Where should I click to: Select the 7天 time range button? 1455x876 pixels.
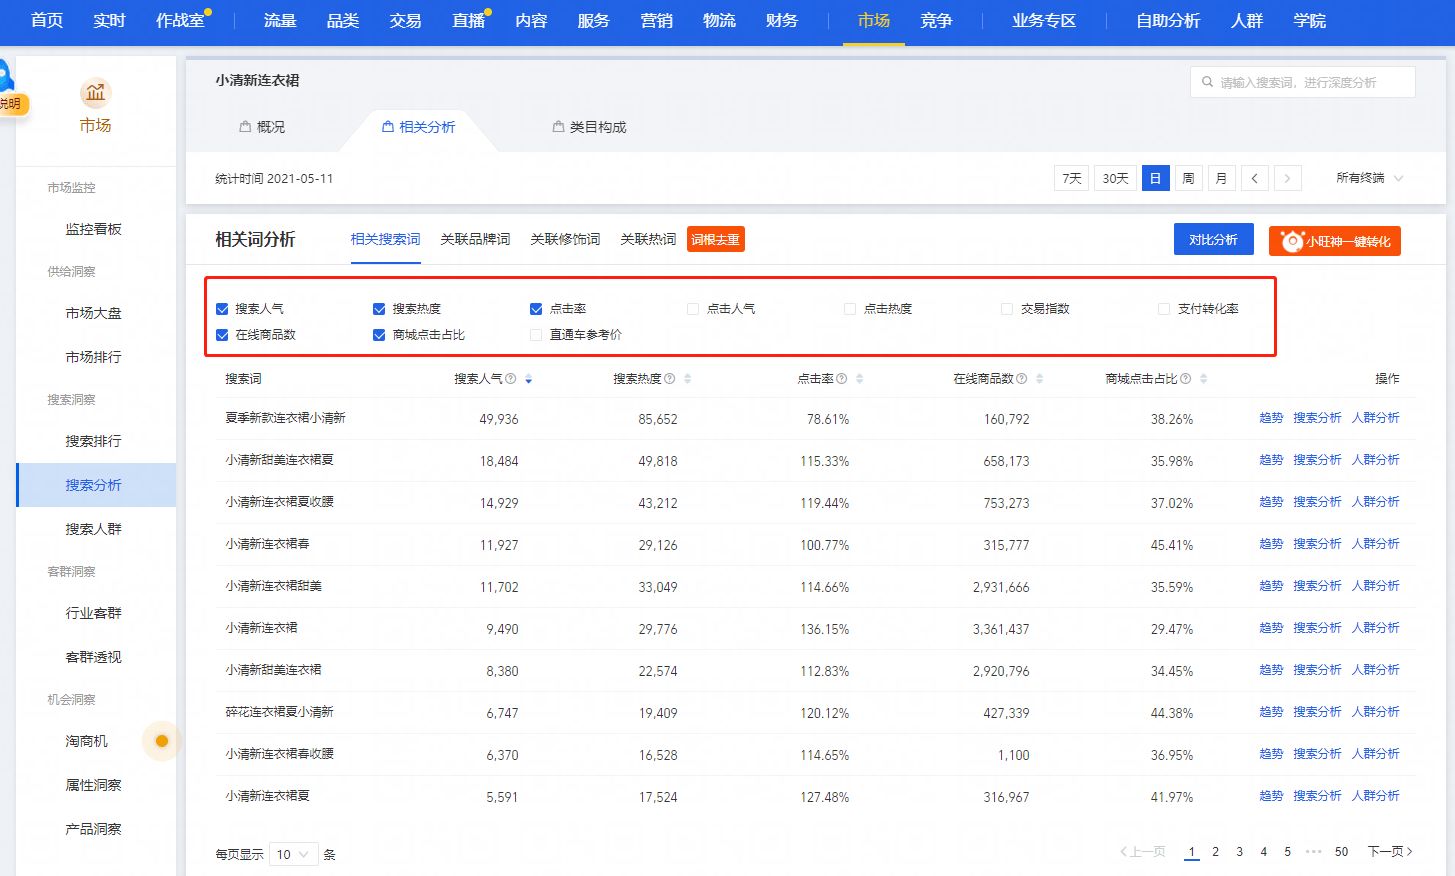(x=1072, y=178)
